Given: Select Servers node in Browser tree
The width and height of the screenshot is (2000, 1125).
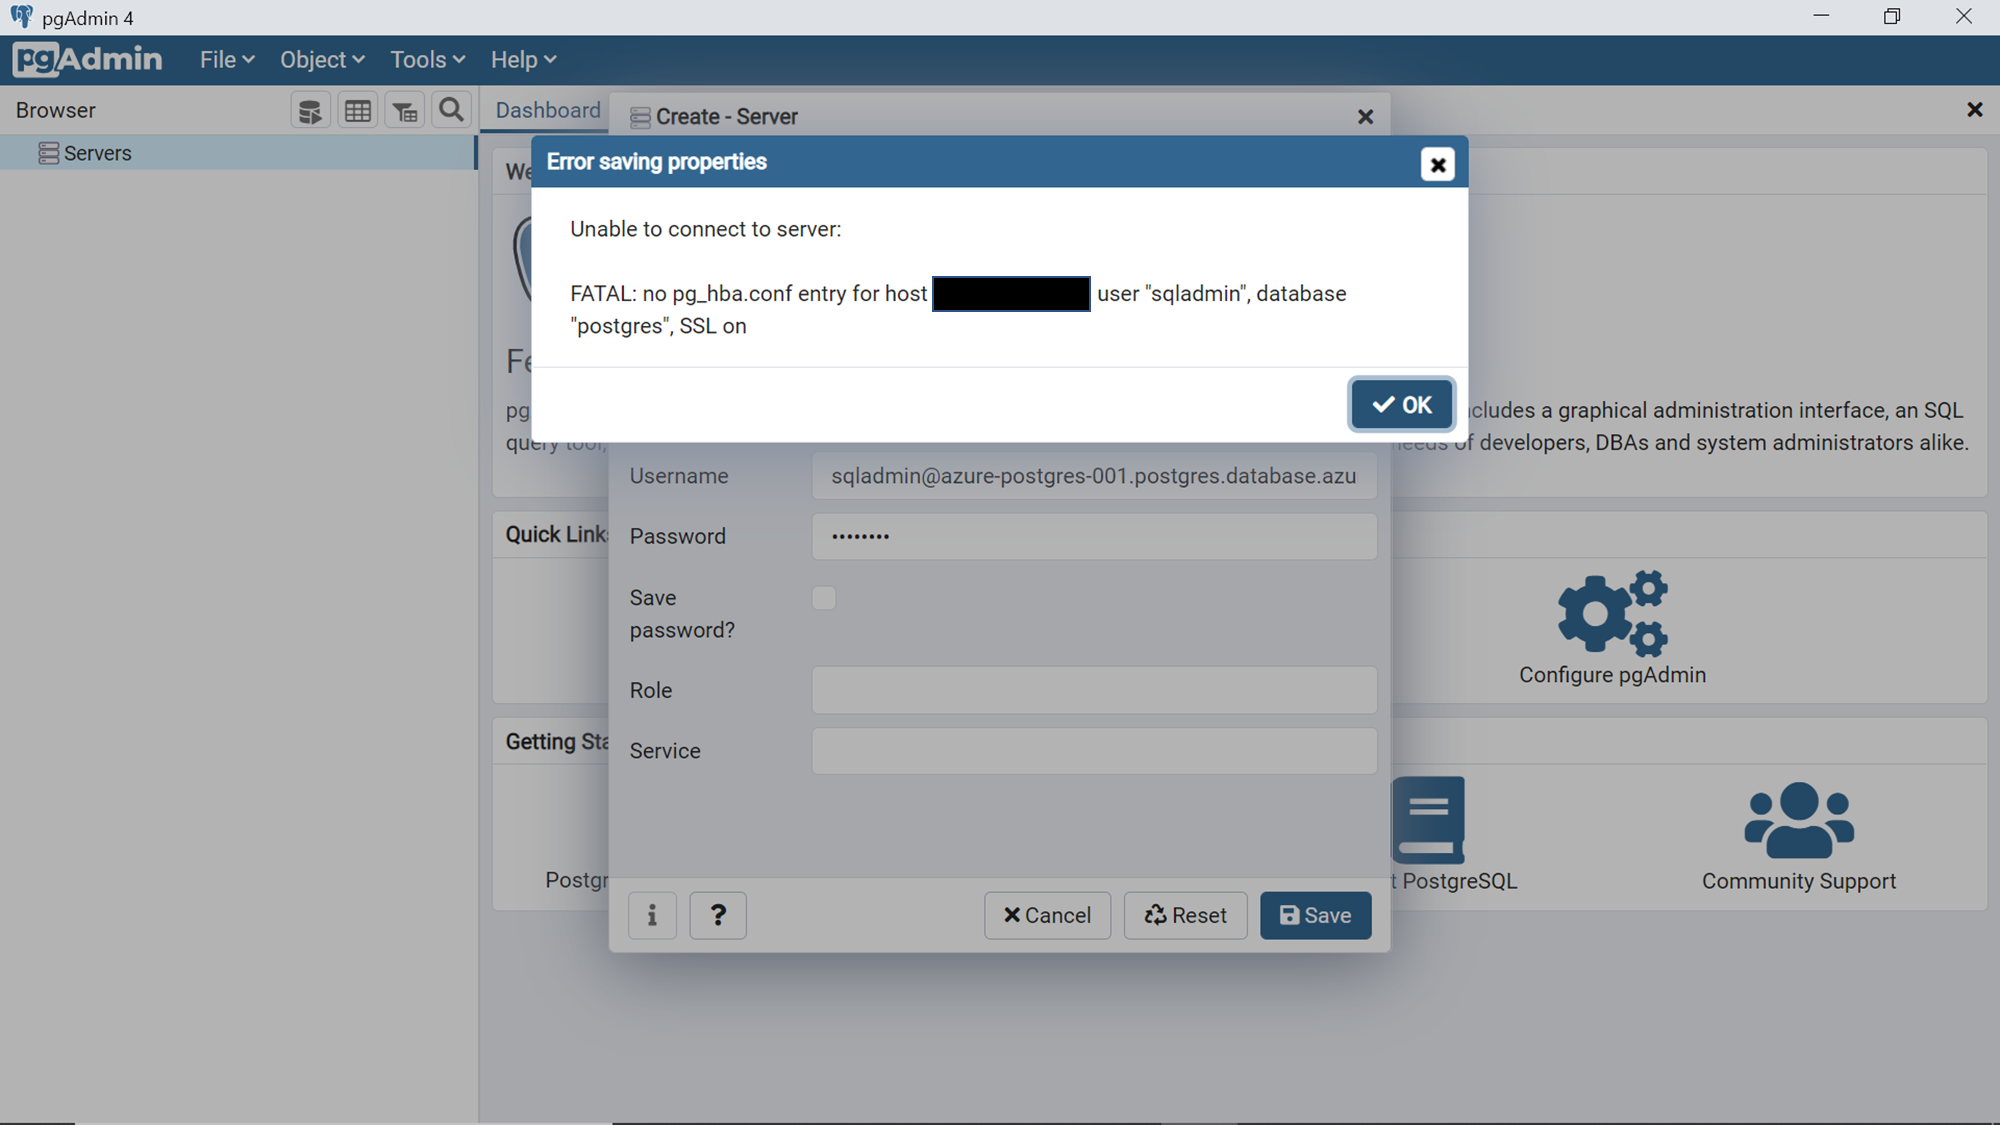Looking at the screenshot, I should pyautogui.click(x=97, y=153).
